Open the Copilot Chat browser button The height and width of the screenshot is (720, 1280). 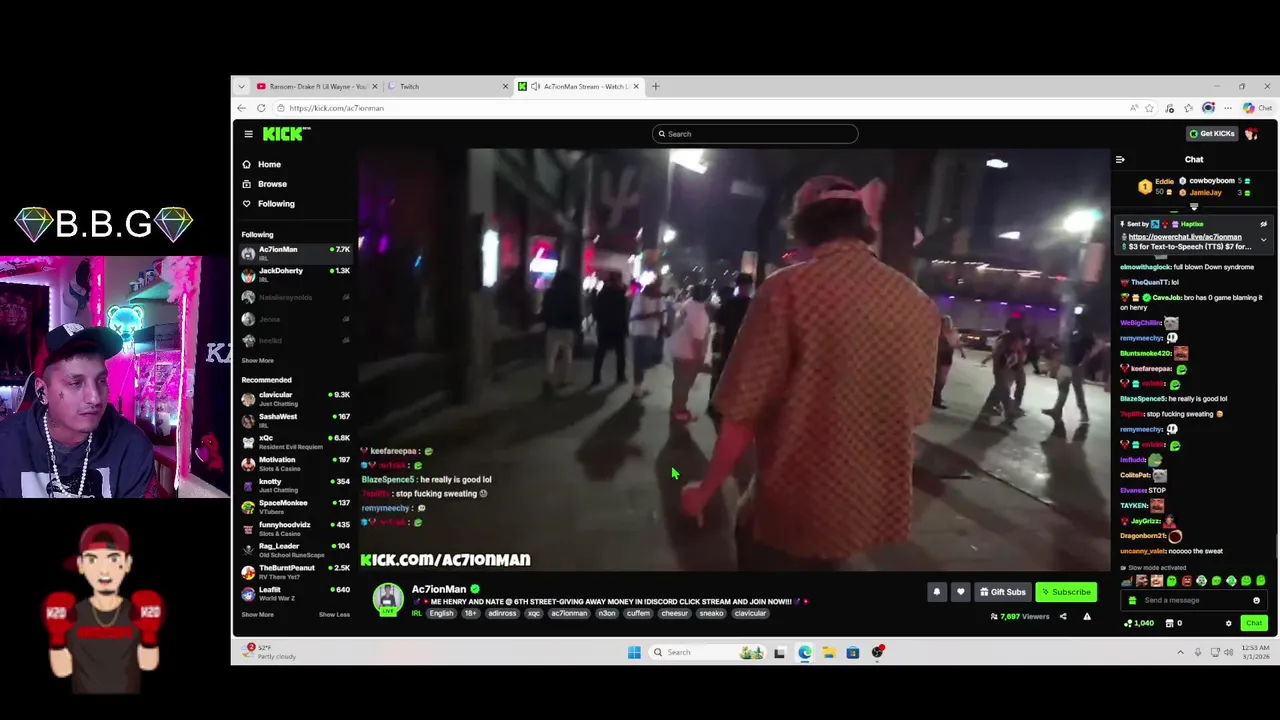[1257, 108]
